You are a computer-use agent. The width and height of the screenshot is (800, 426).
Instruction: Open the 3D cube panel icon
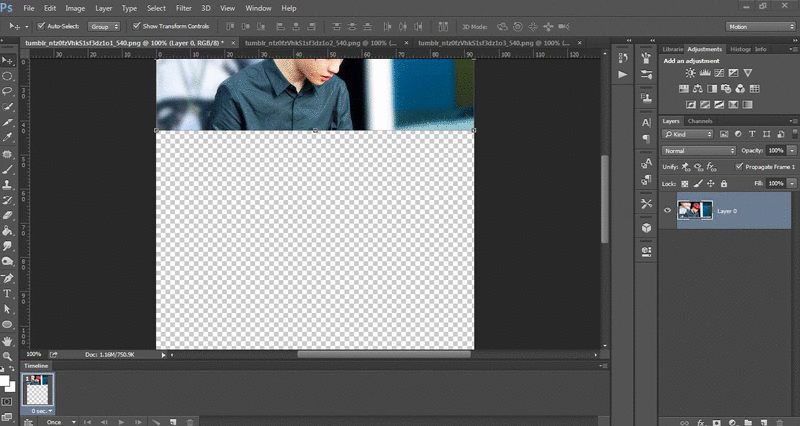[x=646, y=228]
